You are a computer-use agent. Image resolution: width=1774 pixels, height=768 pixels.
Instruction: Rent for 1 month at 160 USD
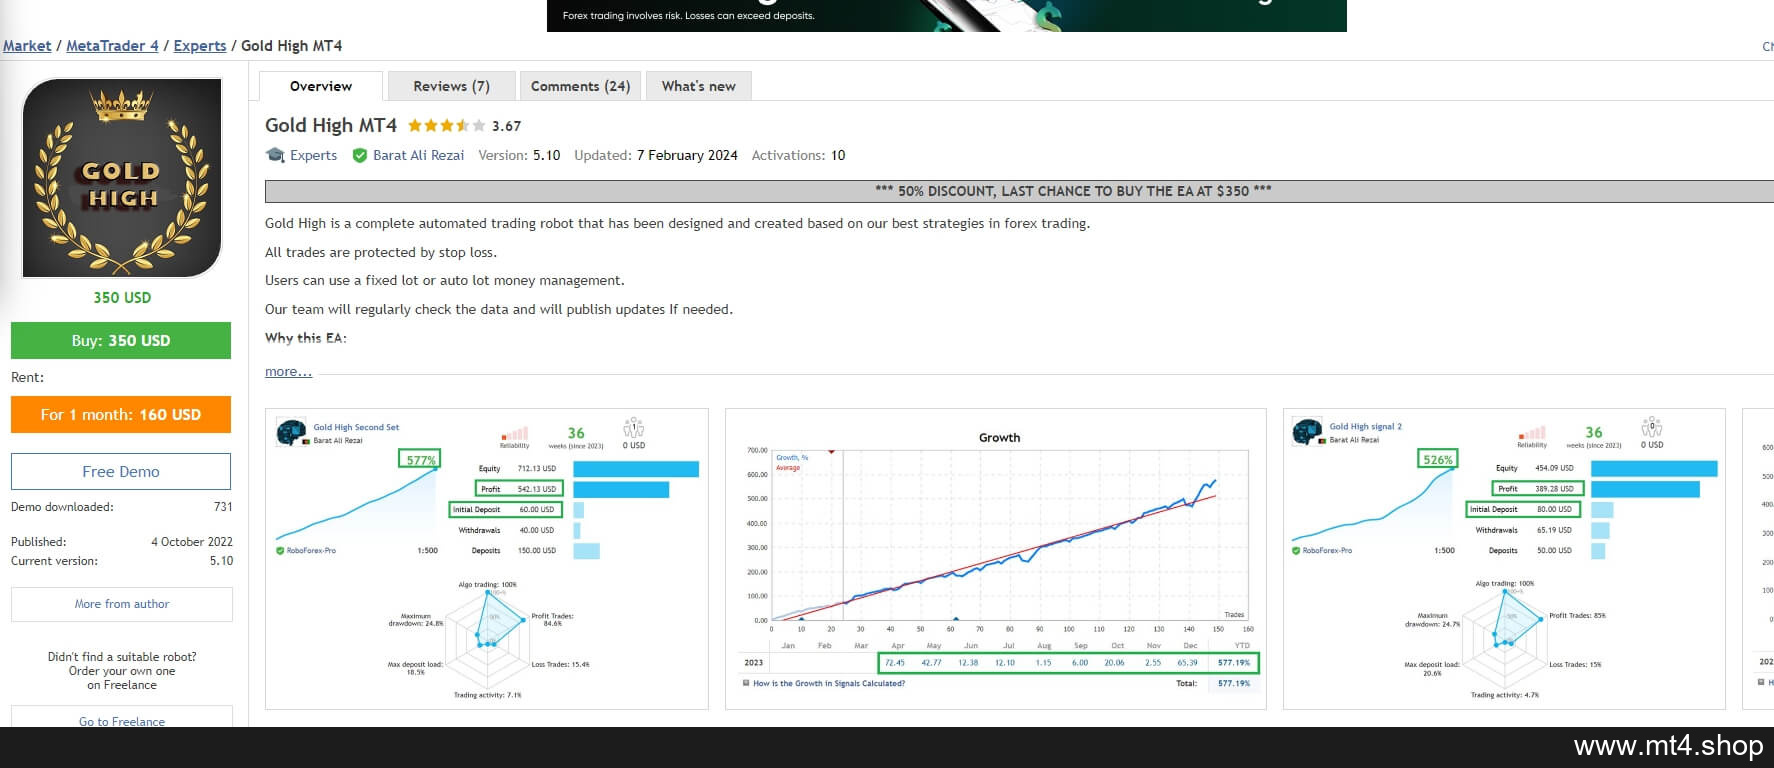click(121, 414)
